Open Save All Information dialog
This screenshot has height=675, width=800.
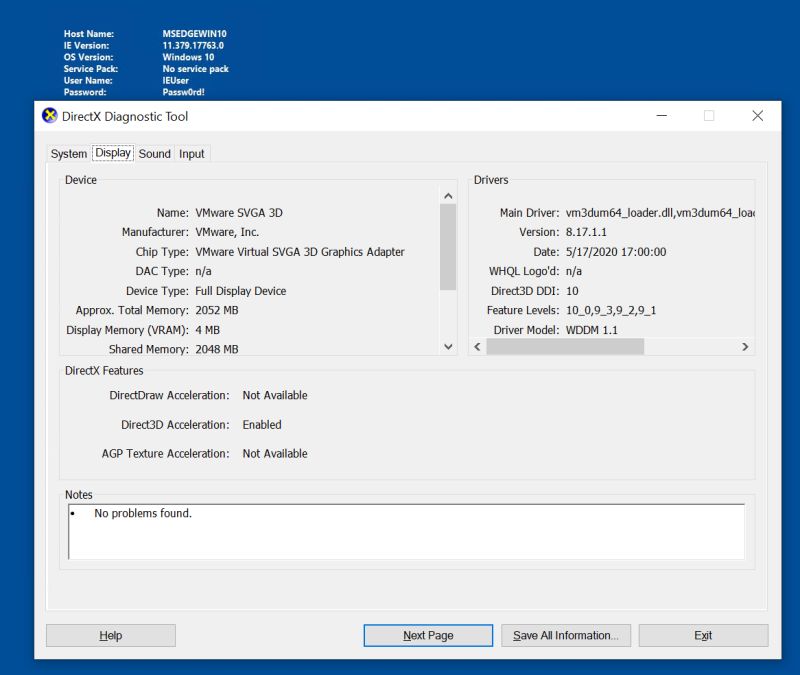point(566,635)
